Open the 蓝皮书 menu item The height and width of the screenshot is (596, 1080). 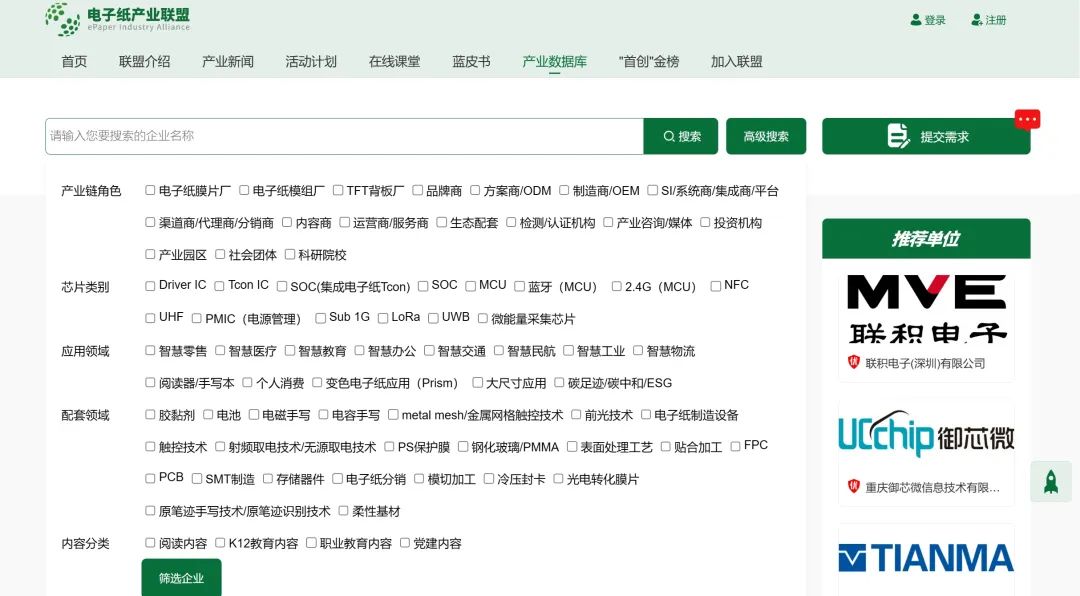click(x=470, y=61)
